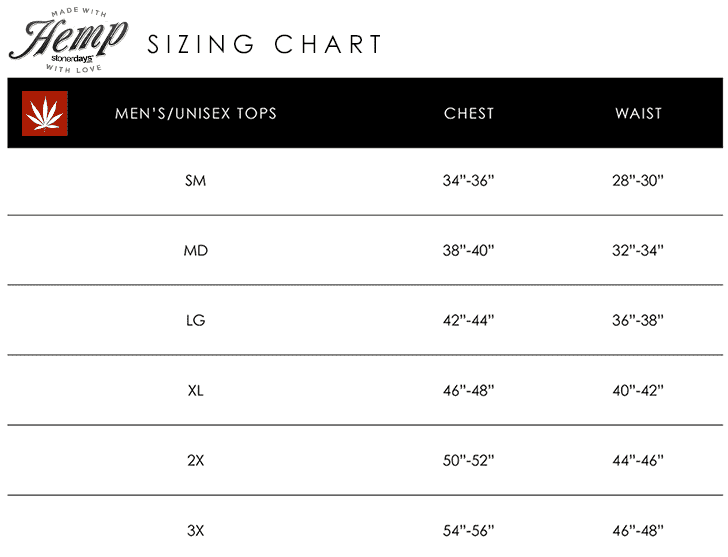
Task: Click the SIZING CHART title
Action: tap(265, 45)
